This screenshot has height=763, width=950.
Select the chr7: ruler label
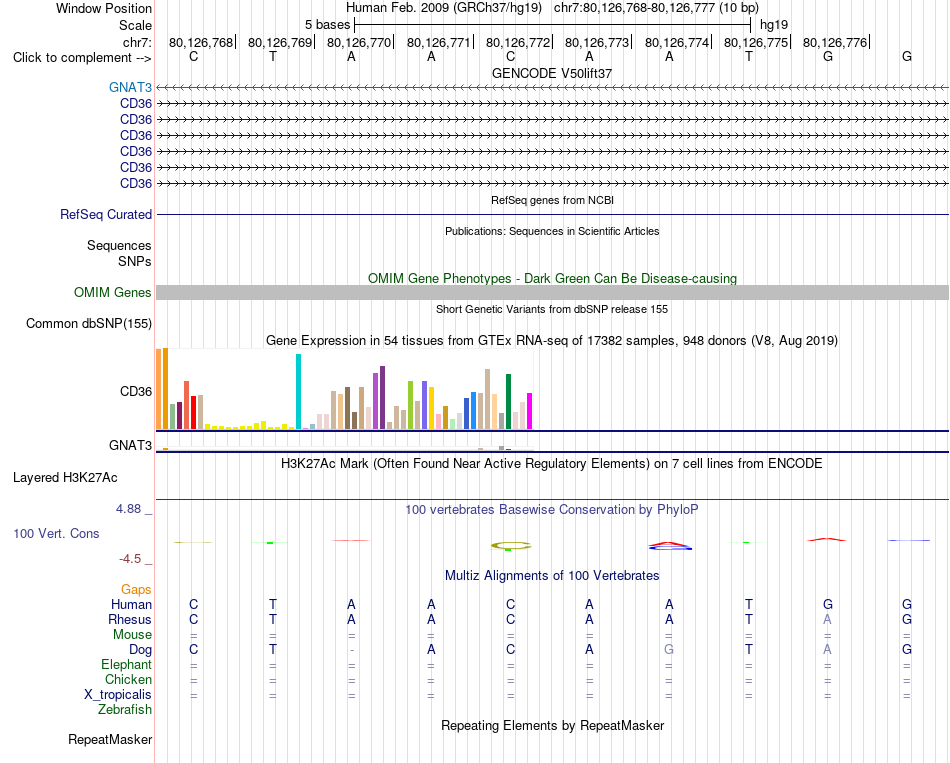coord(137,42)
